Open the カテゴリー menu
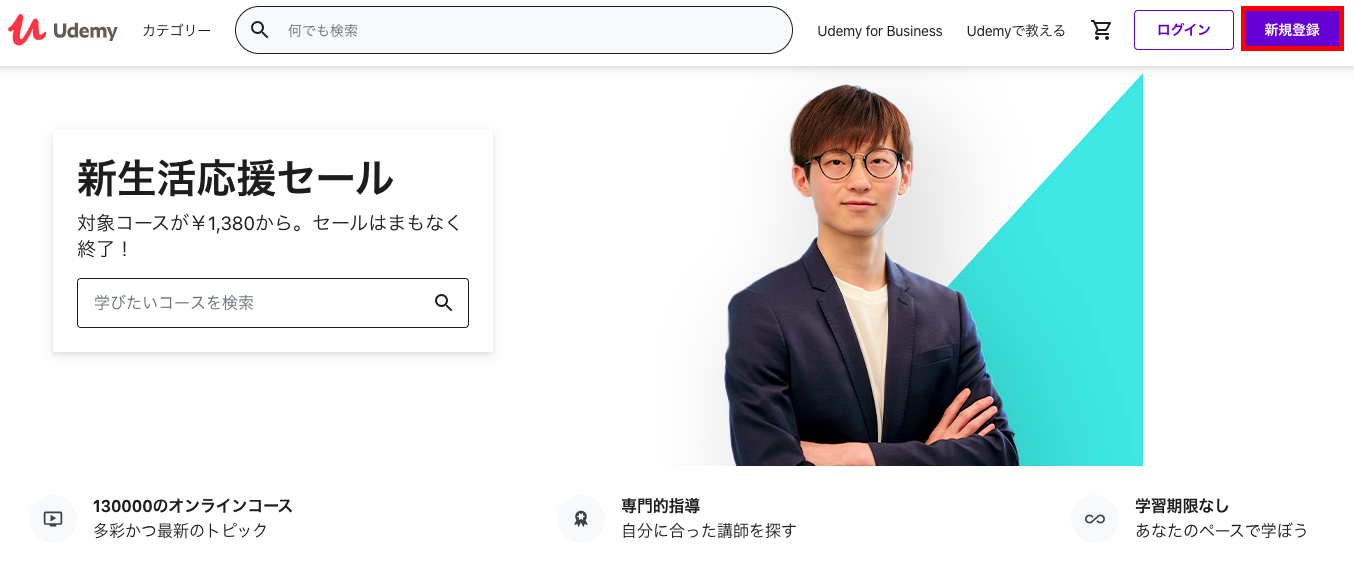The width and height of the screenshot is (1354, 561). [x=177, y=30]
